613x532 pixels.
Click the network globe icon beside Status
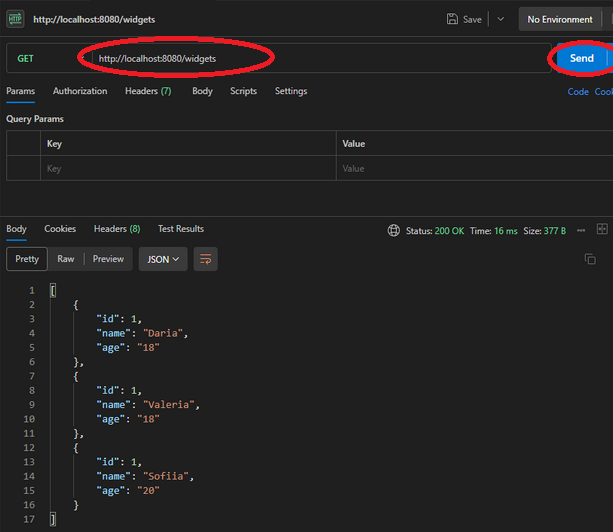[x=394, y=231]
